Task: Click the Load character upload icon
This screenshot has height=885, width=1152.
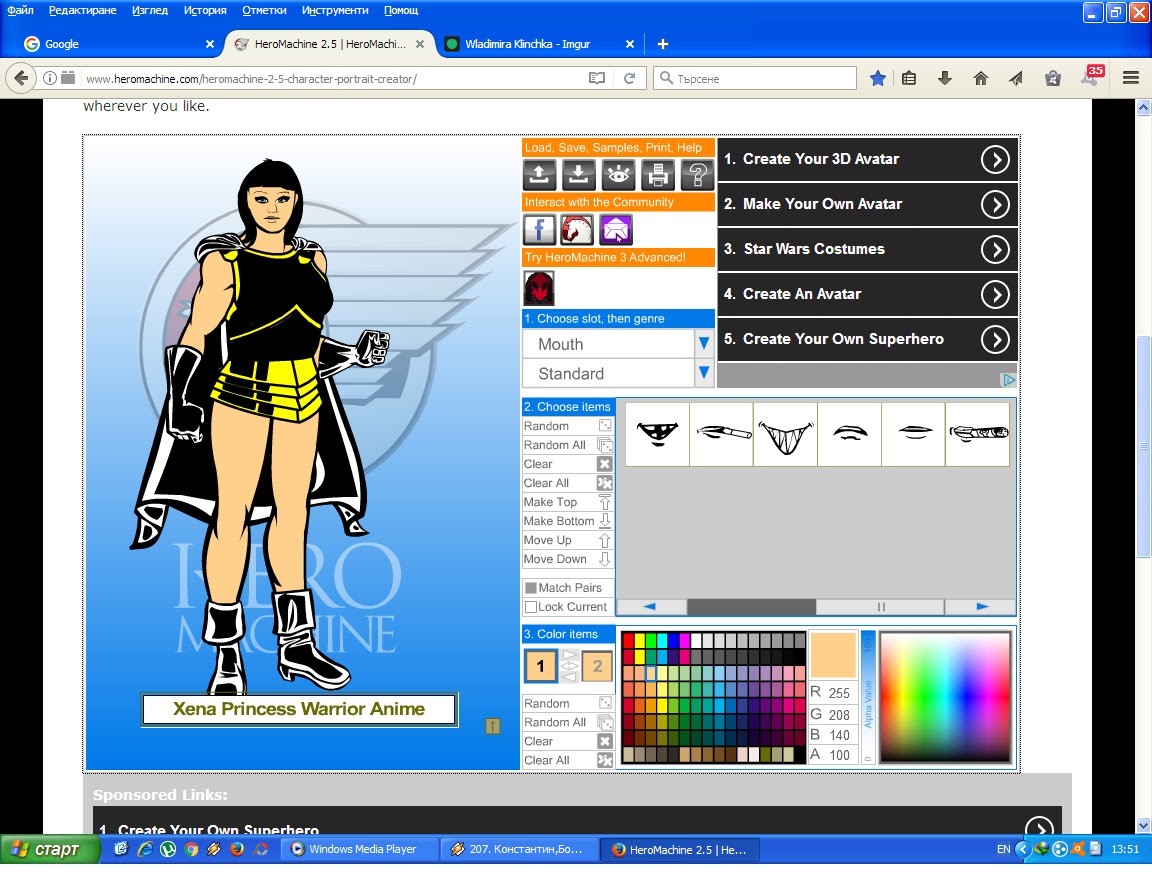Action: (x=539, y=175)
